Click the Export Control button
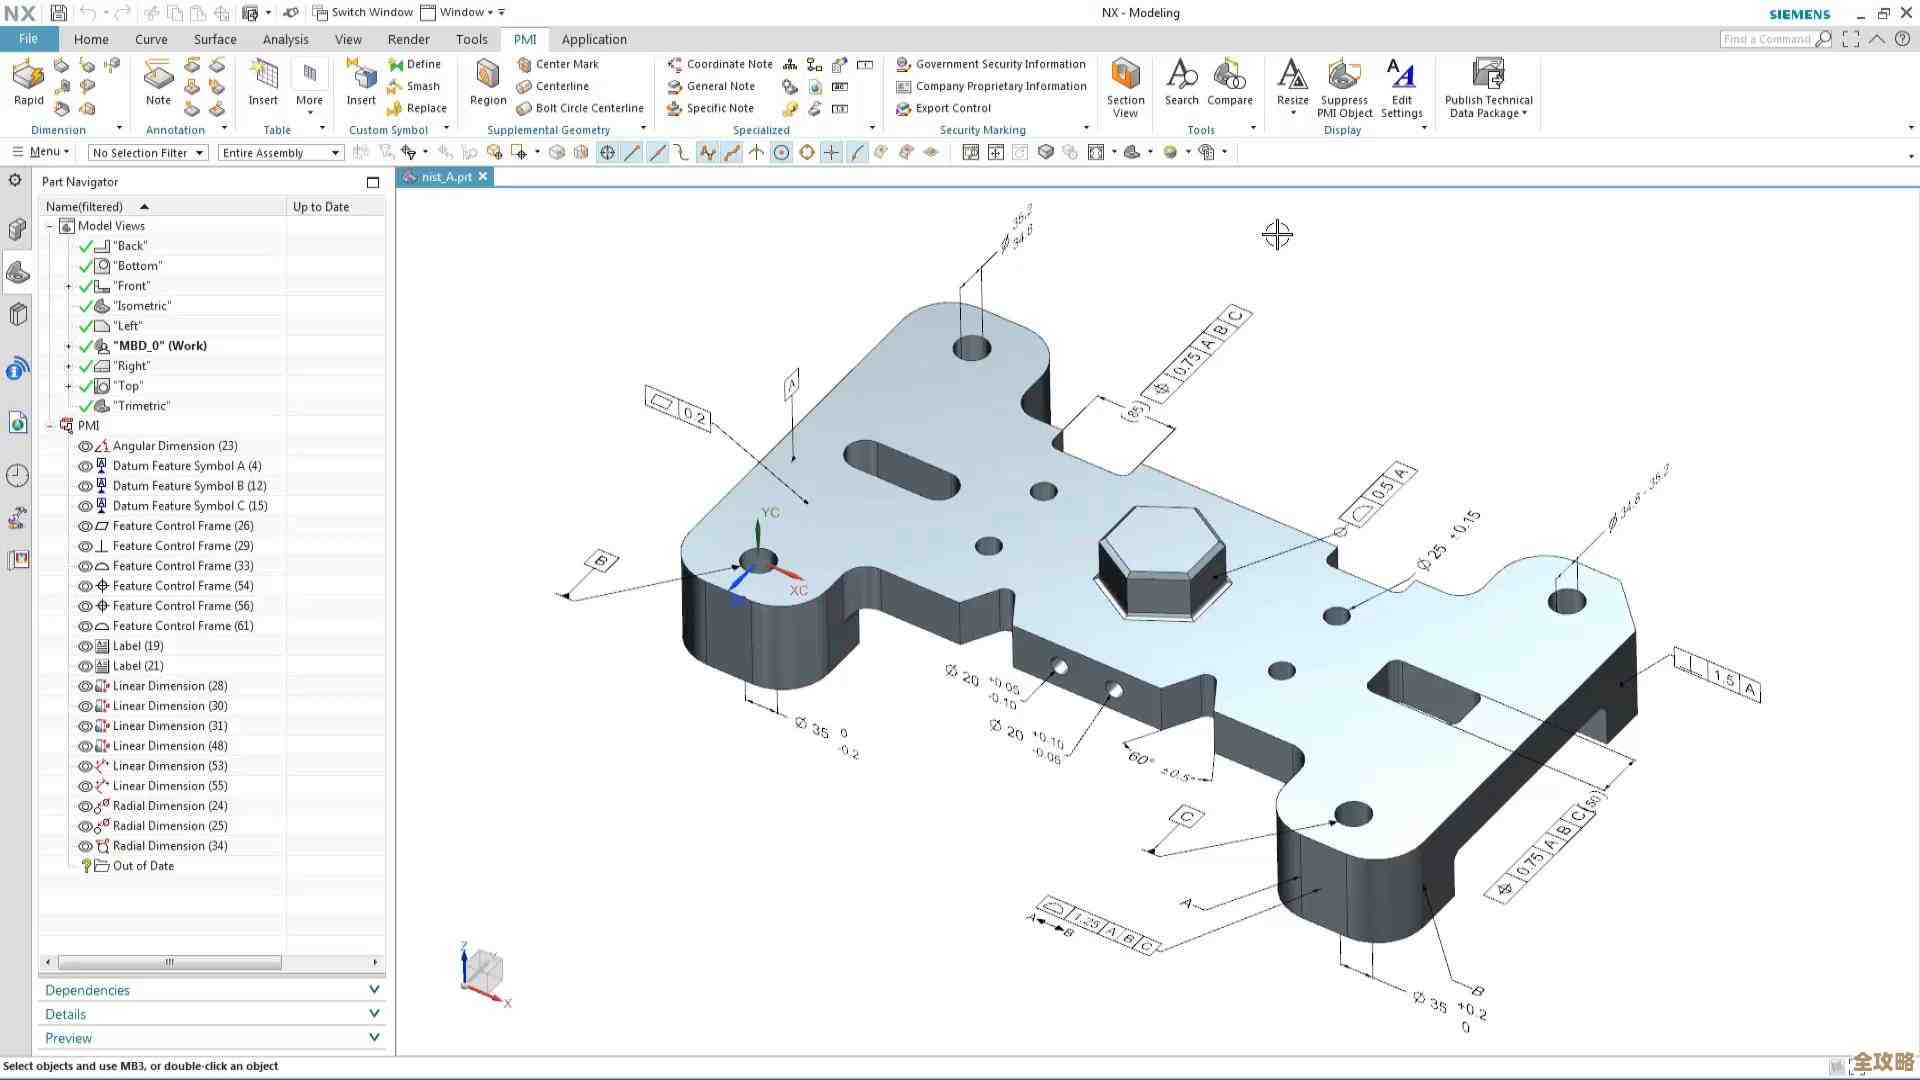 point(952,108)
